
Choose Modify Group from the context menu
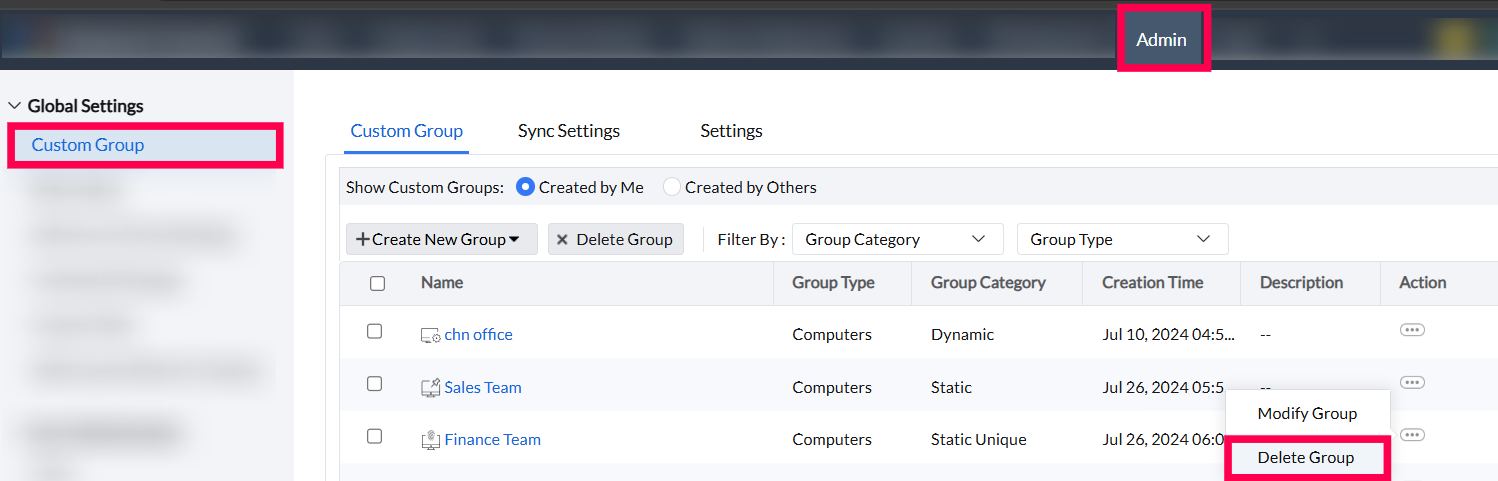pos(1306,413)
